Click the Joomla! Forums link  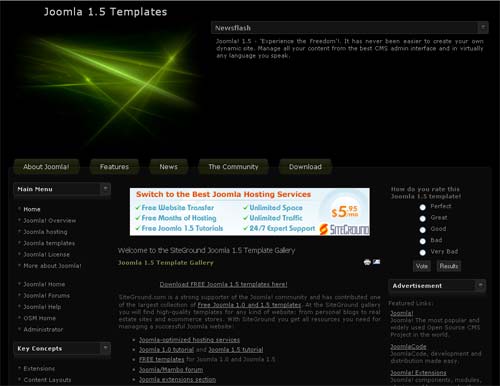tap(47, 296)
